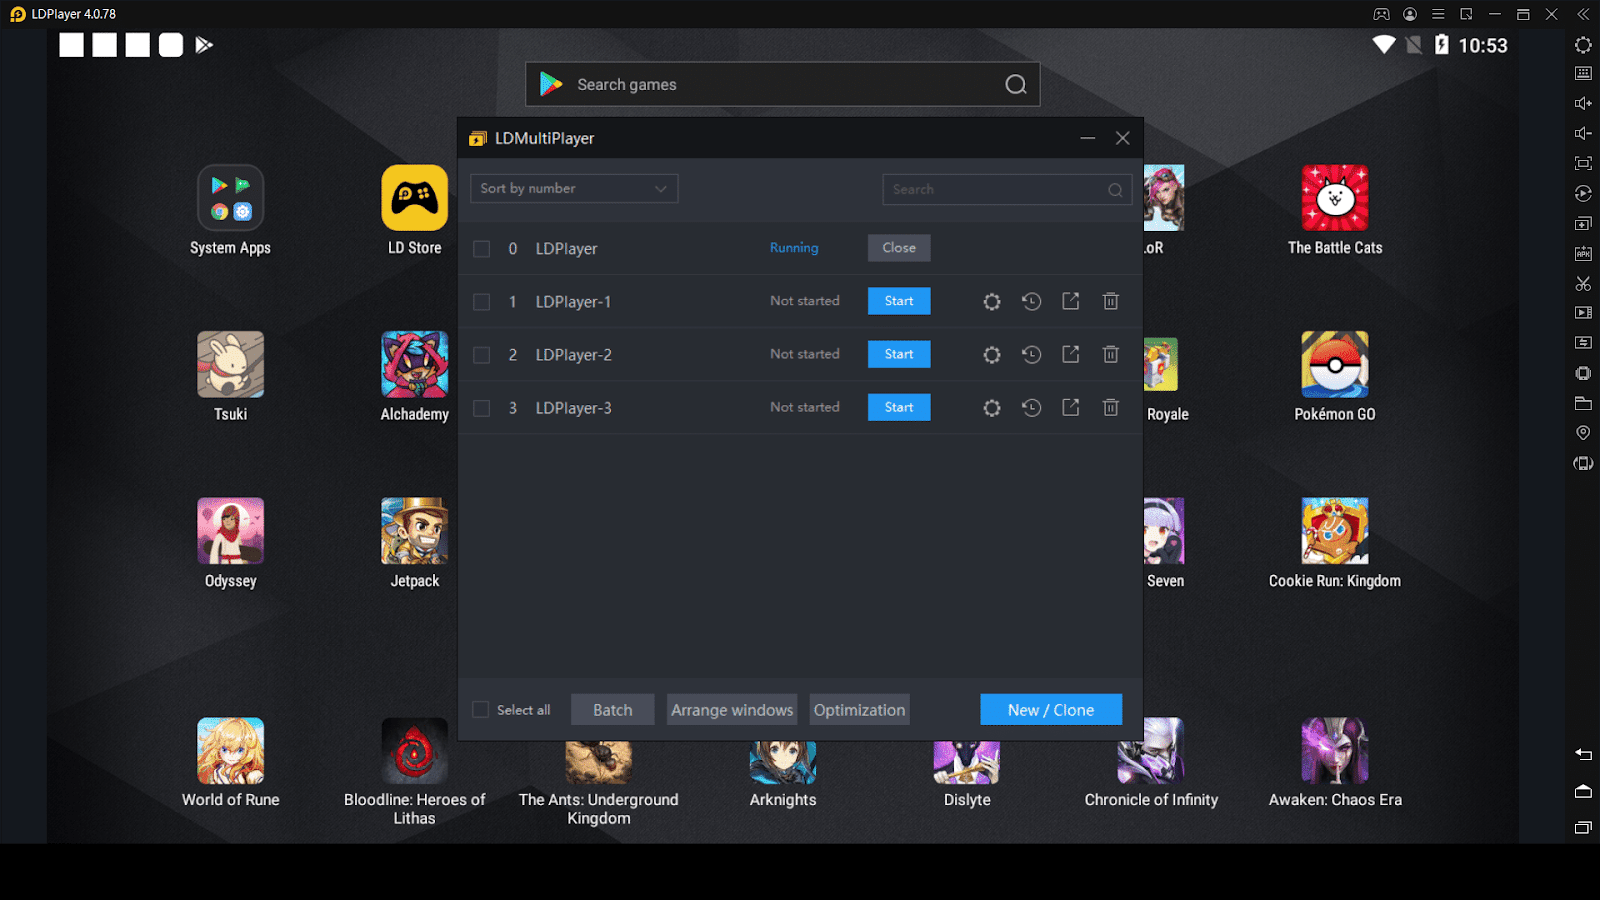Open settings for LDPlayer-3 instance
Viewport: 1600px width, 900px height.
point(991,407)
